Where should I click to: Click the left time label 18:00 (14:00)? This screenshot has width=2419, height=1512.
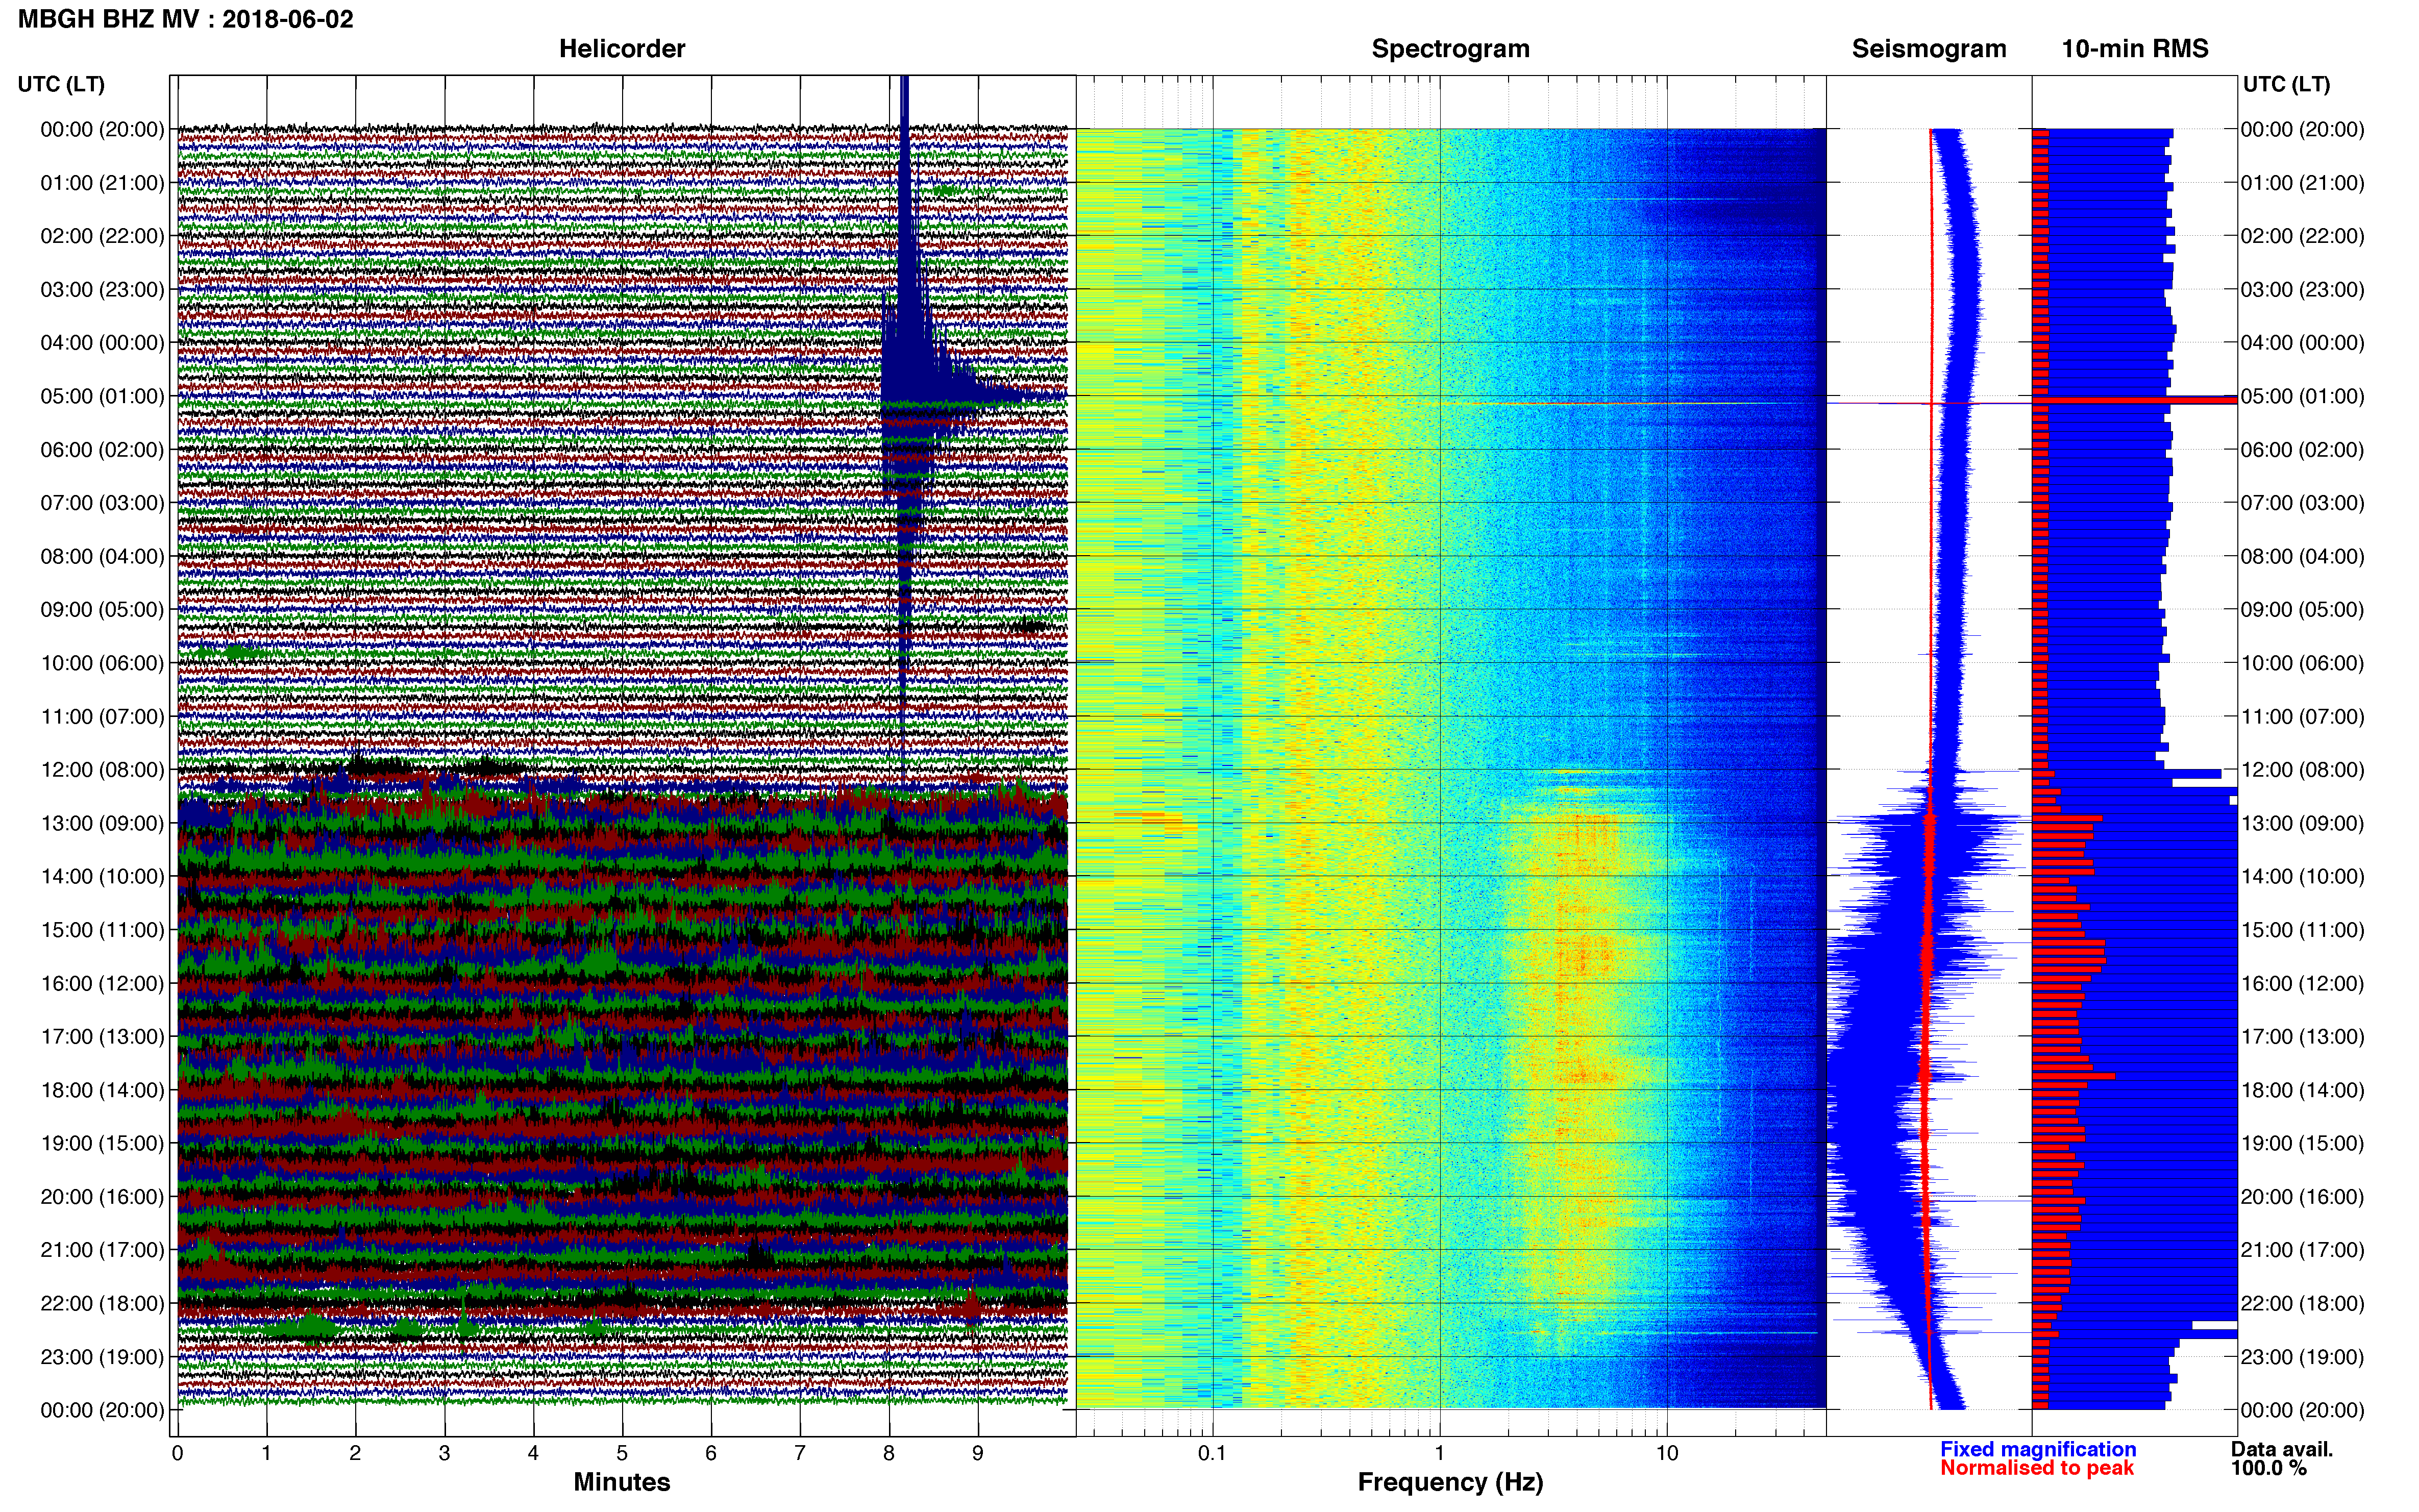(102, 1090)
